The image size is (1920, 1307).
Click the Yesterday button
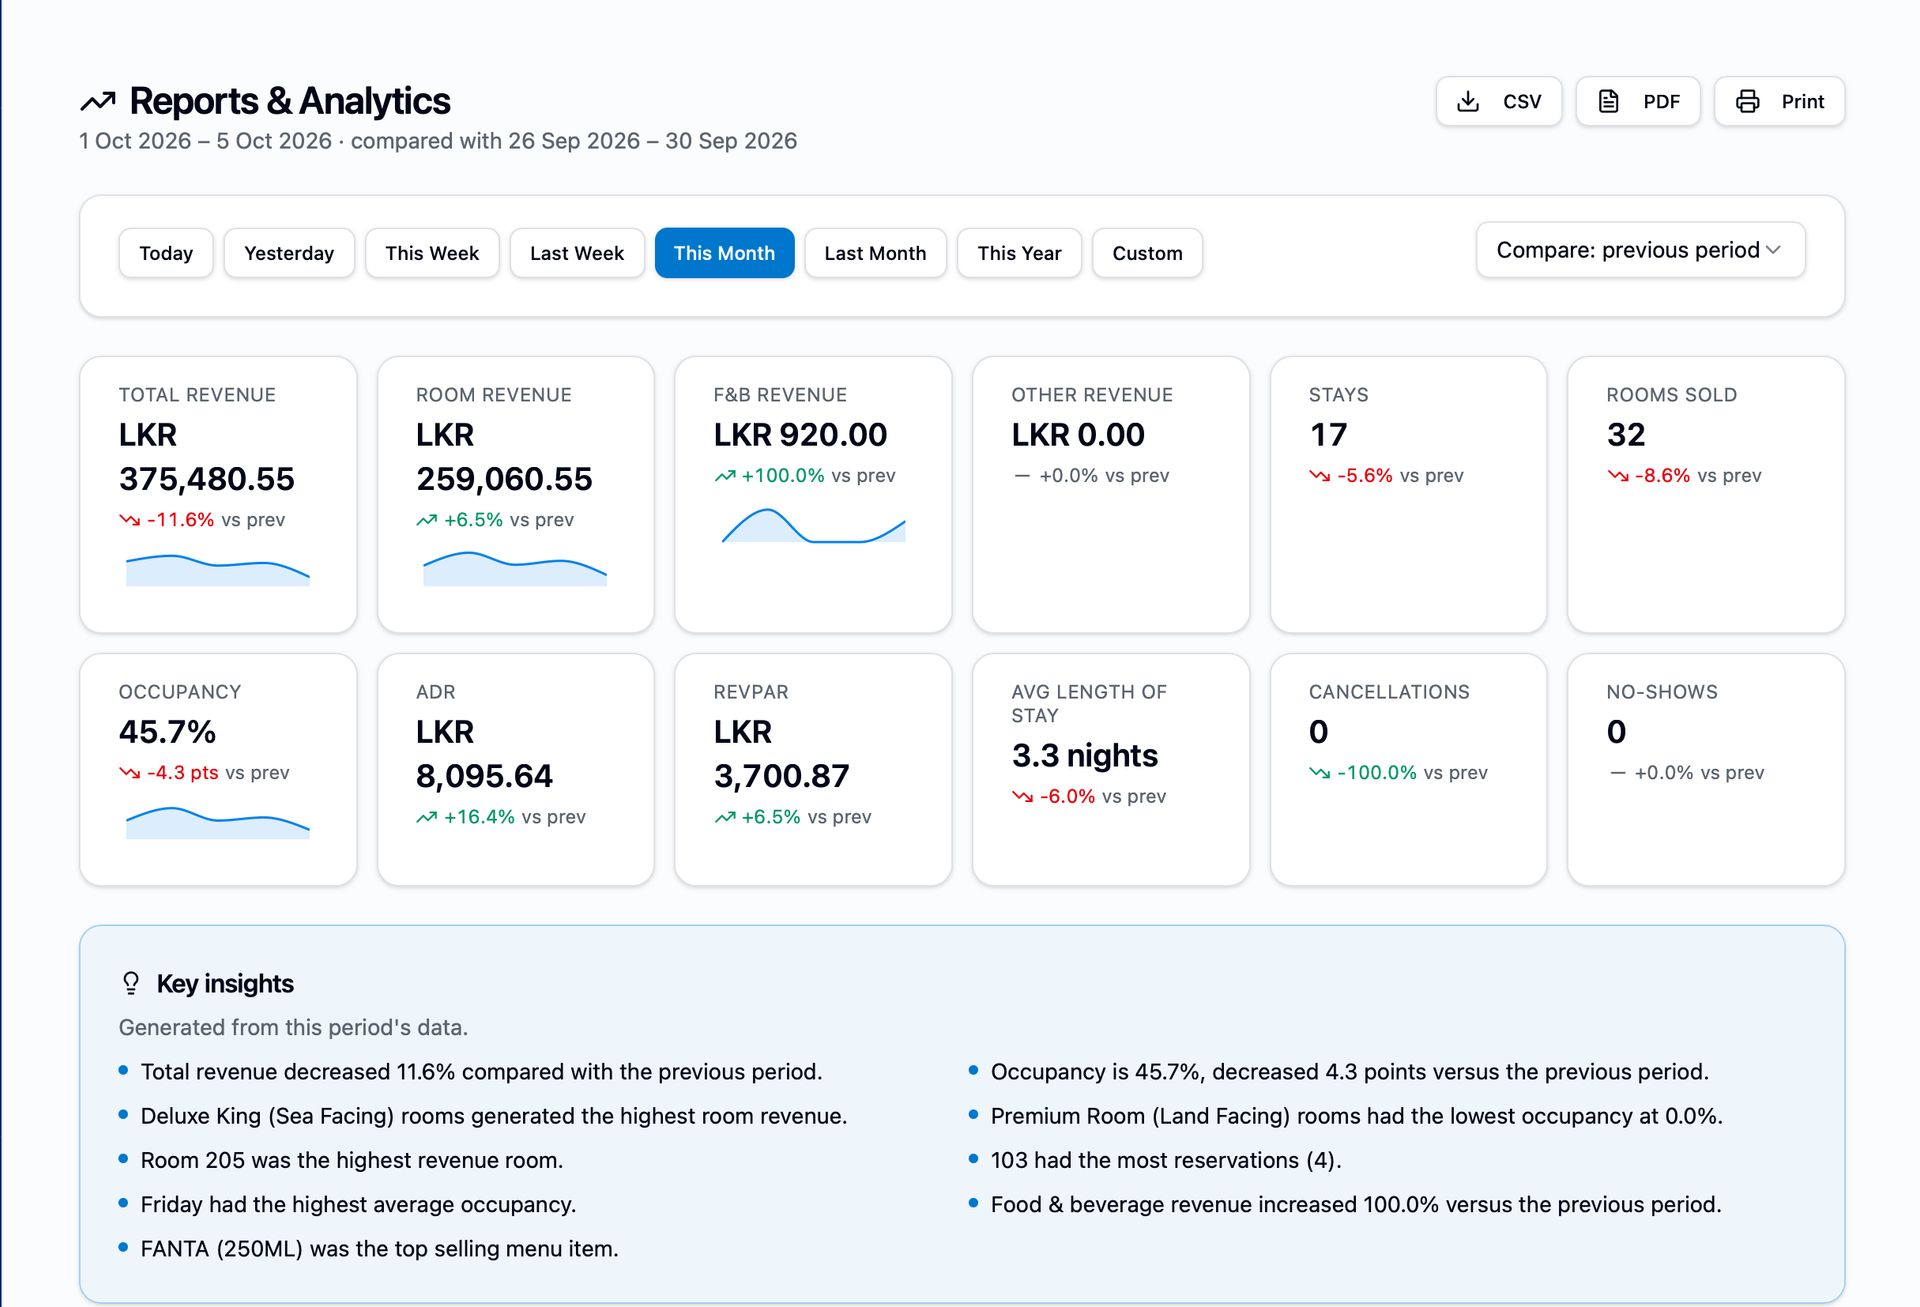click(x=289, y=253)
